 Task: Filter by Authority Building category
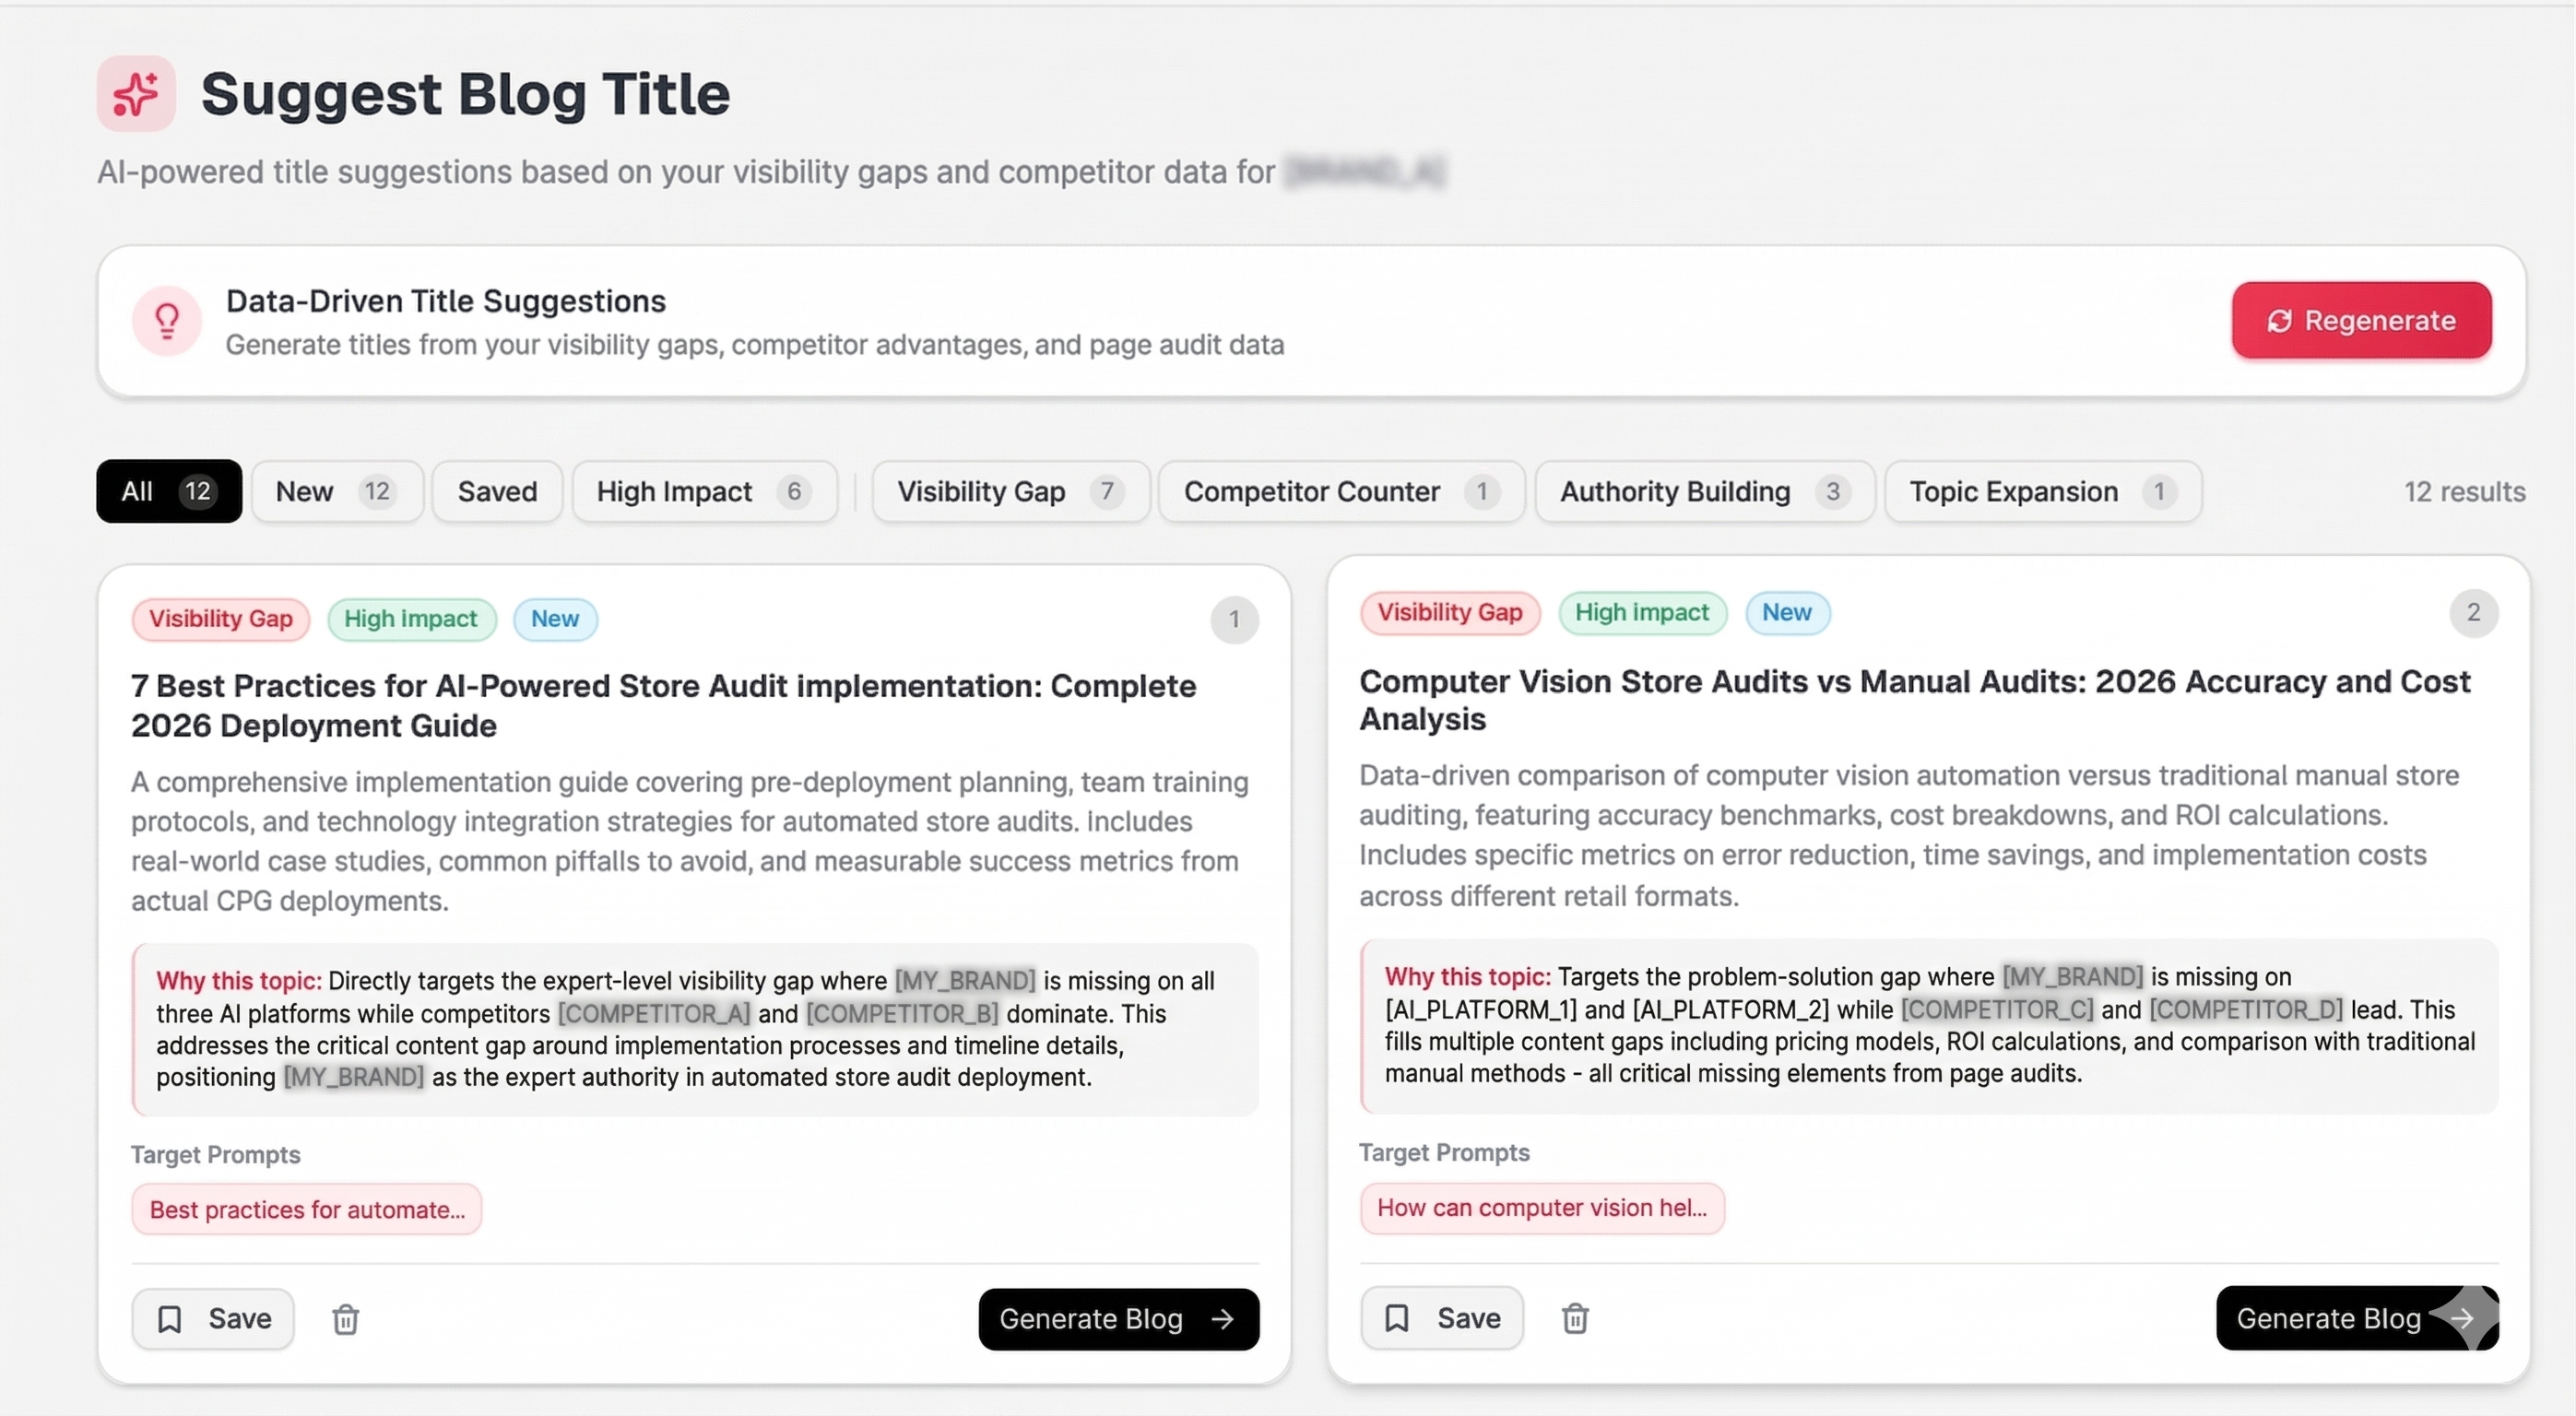1704,491
